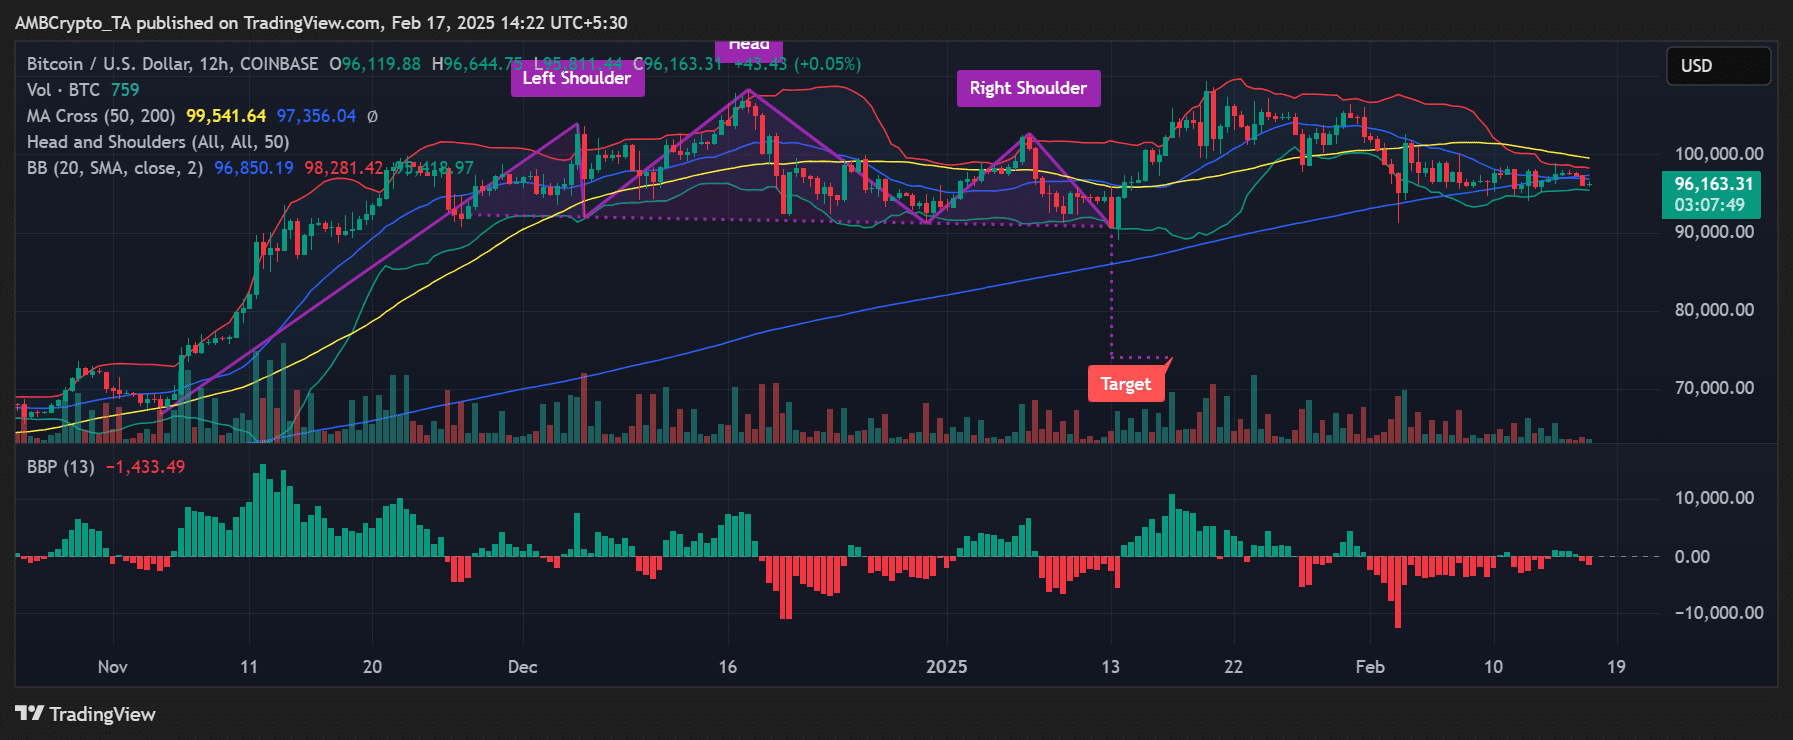Click the Dec date on time axis
Viewport: 1793px width, 740px height.
[523, 667]
